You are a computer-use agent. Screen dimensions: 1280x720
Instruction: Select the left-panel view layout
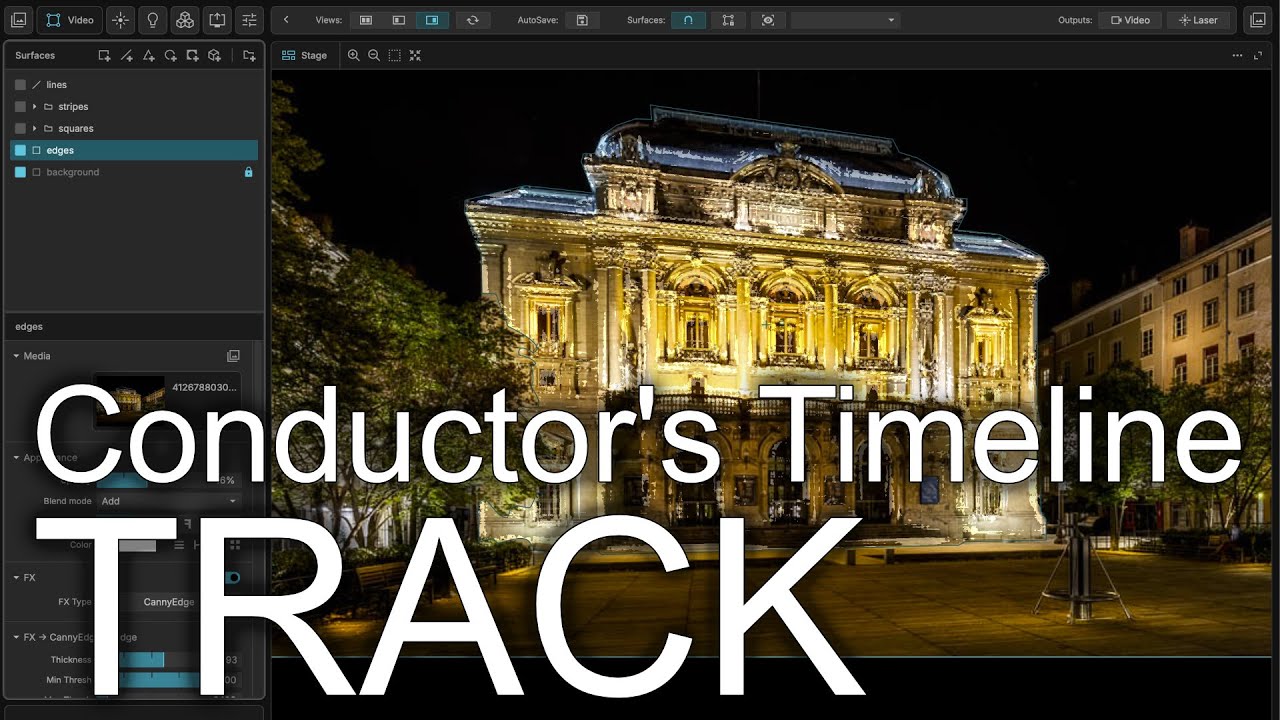399,20
